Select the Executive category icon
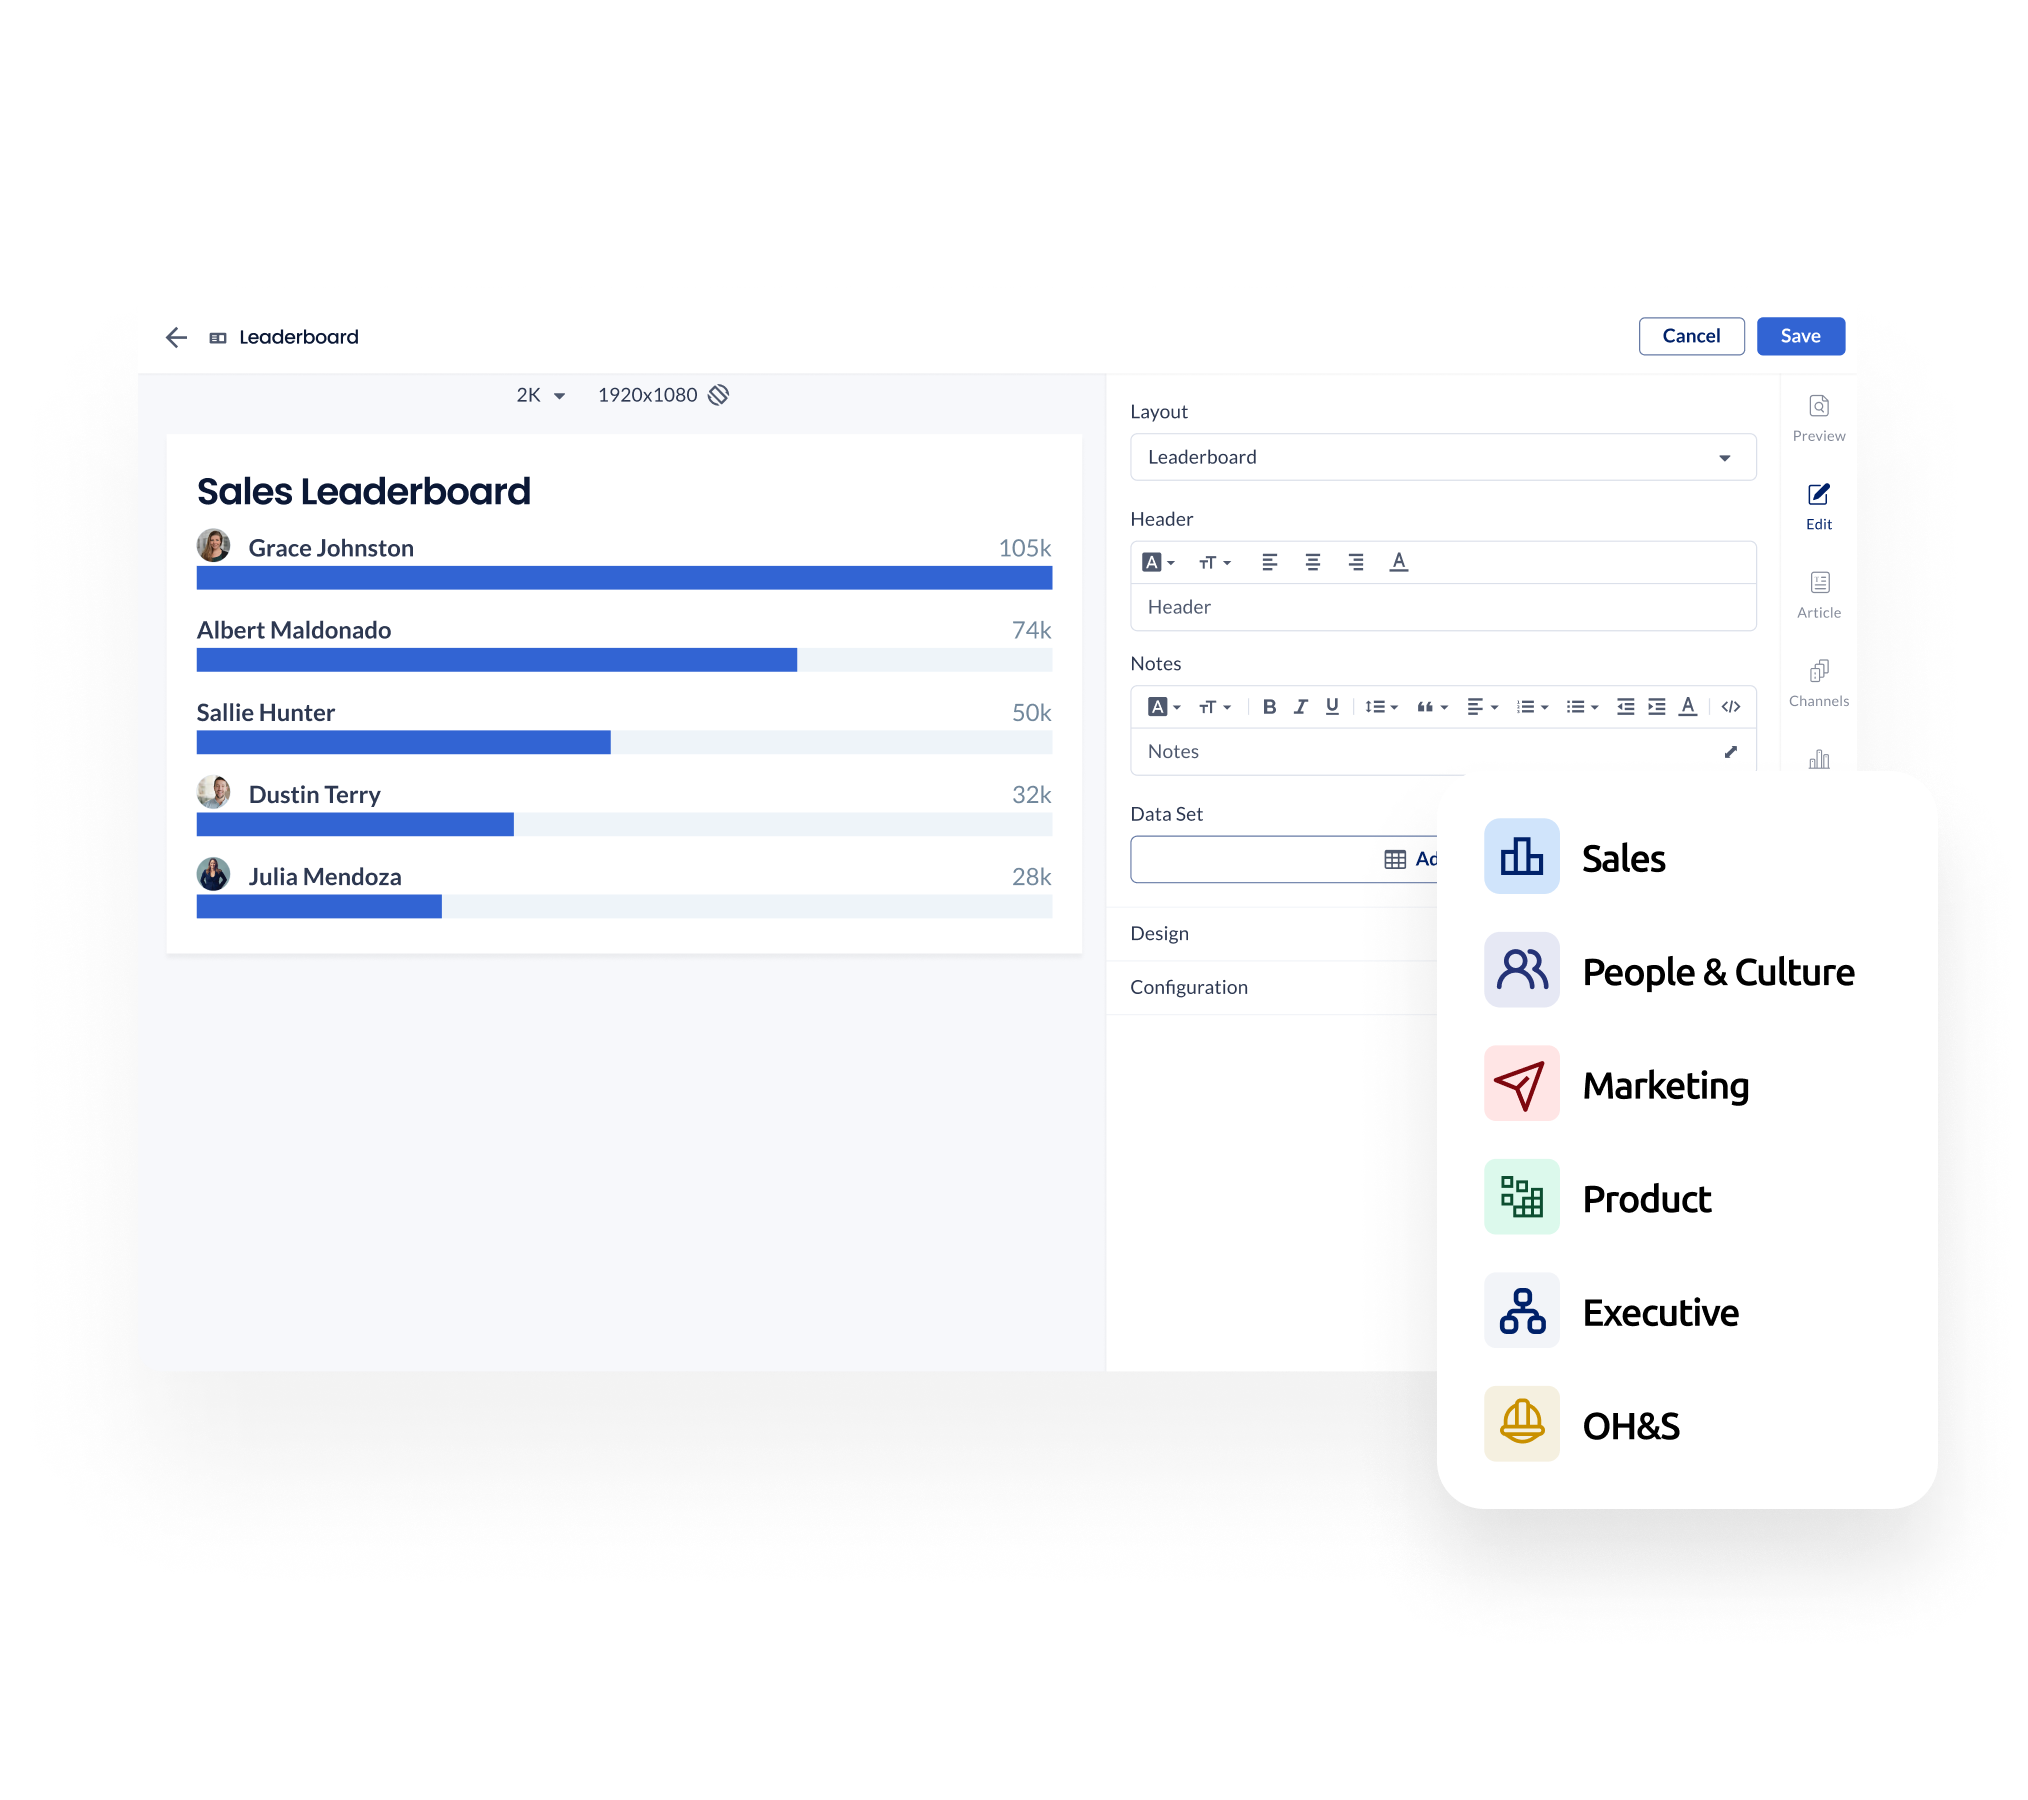Image resolution: width=2028 pixels, height=1800 pixels. pyautogui.click(x=1521, y=1314)
